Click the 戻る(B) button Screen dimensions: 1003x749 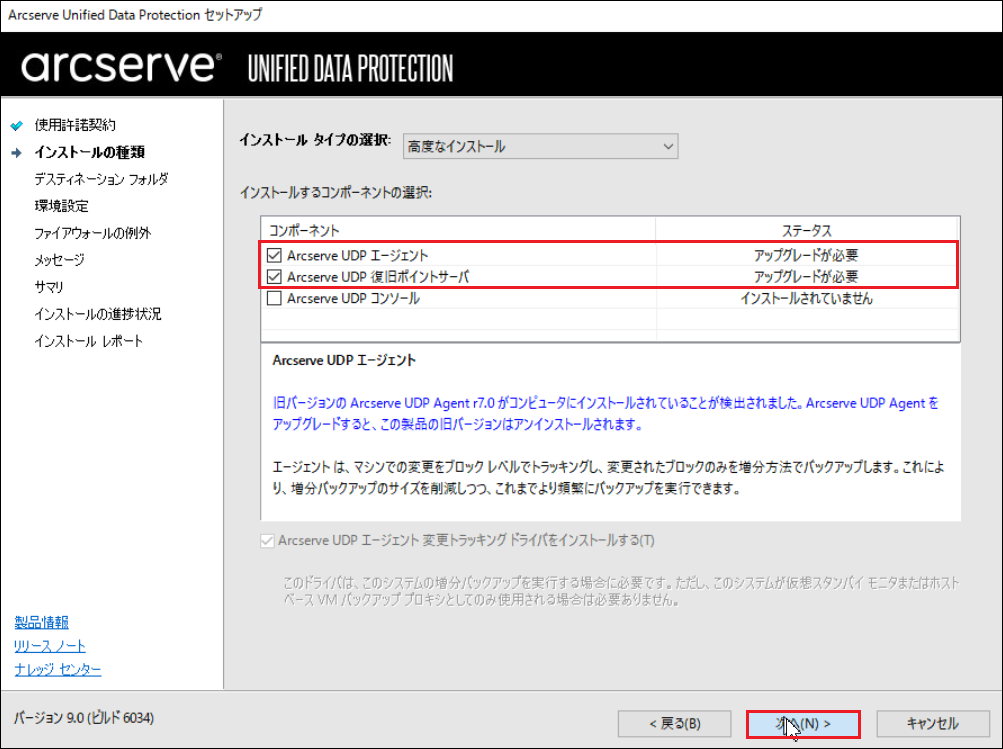(674, 724)
